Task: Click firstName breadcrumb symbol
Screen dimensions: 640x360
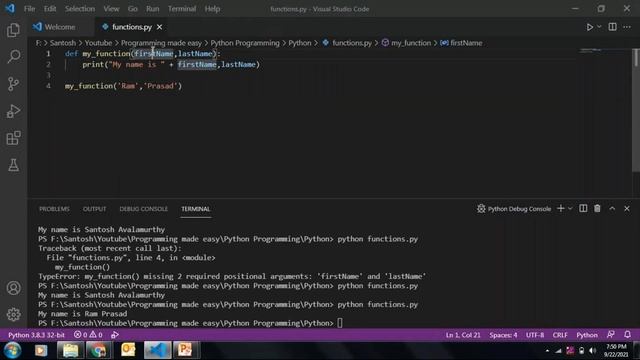Action: (x=461, y=43)
